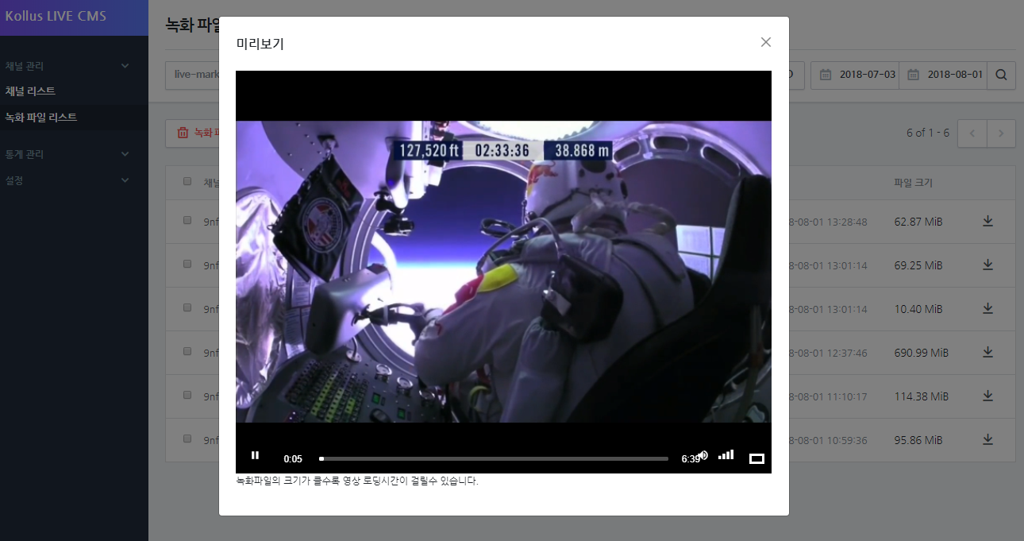Enter fullscreen mode in the video player
Viewport: 1024px width, 541px height.
756,458
